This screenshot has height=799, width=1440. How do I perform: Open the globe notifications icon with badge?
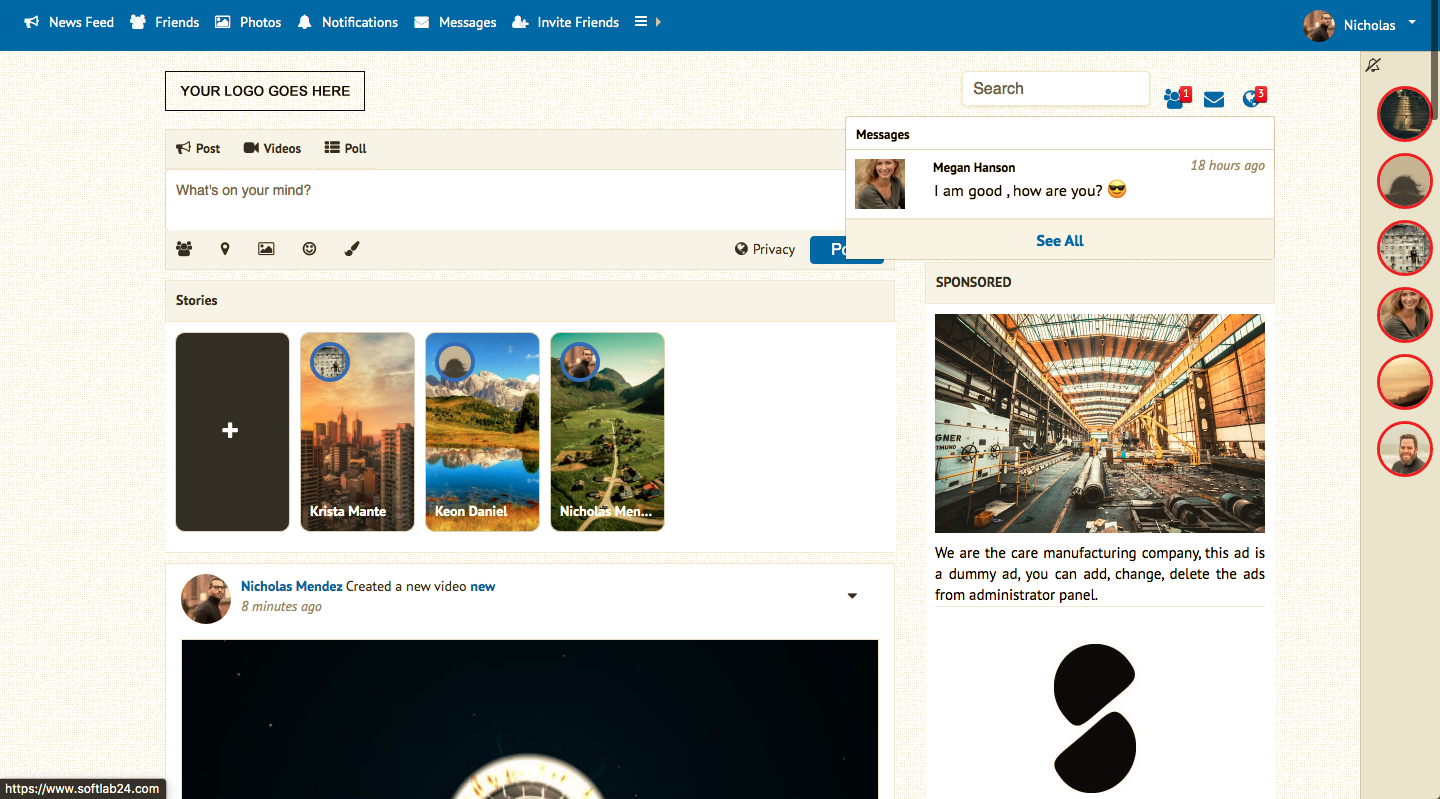[x=1251, y=99]
